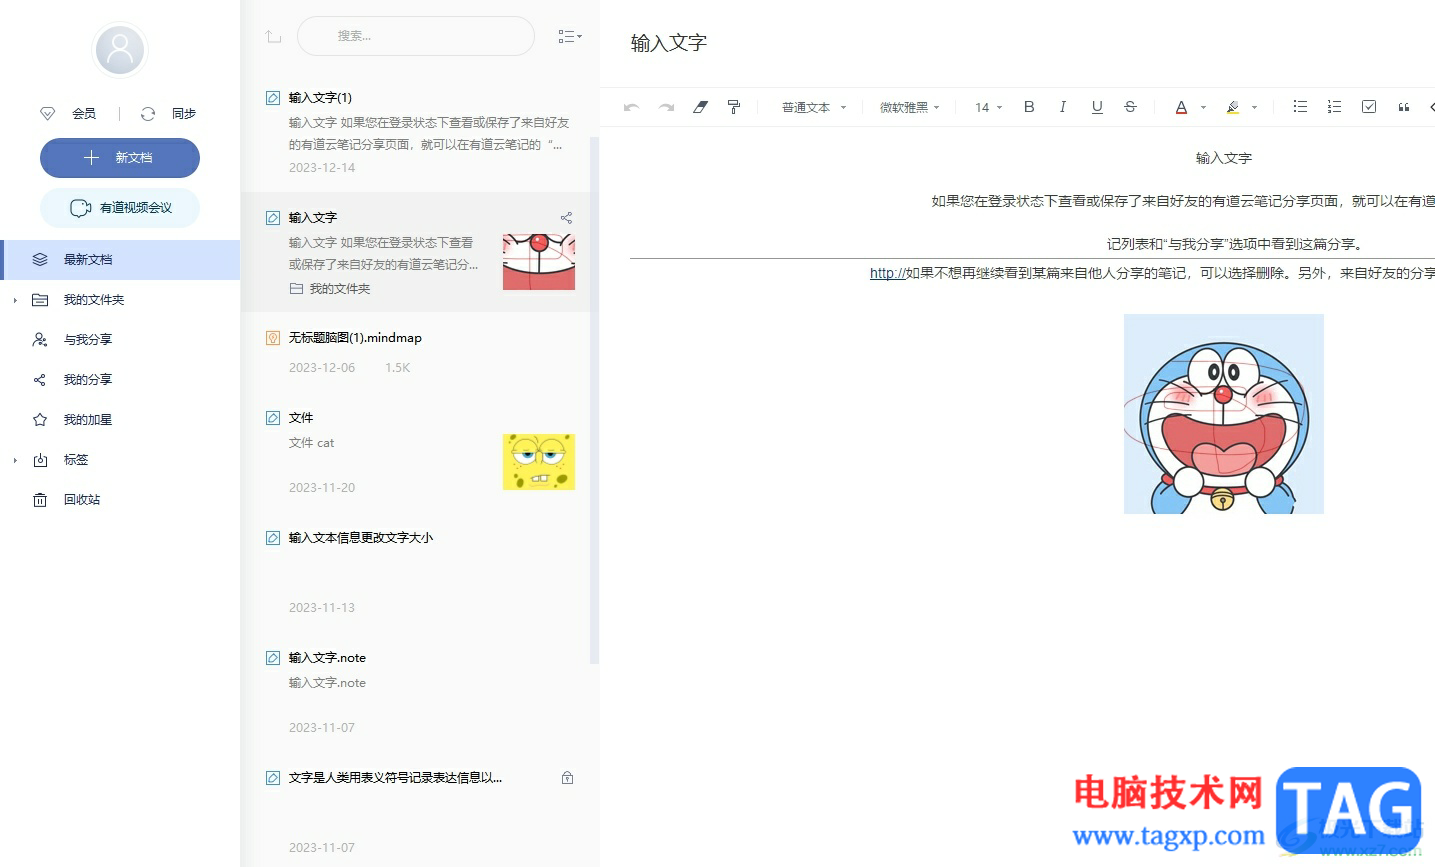The width and height of the screenshot is (1435, 867).
Task: Open the 输入文字.note title
Action: [327, 658]
